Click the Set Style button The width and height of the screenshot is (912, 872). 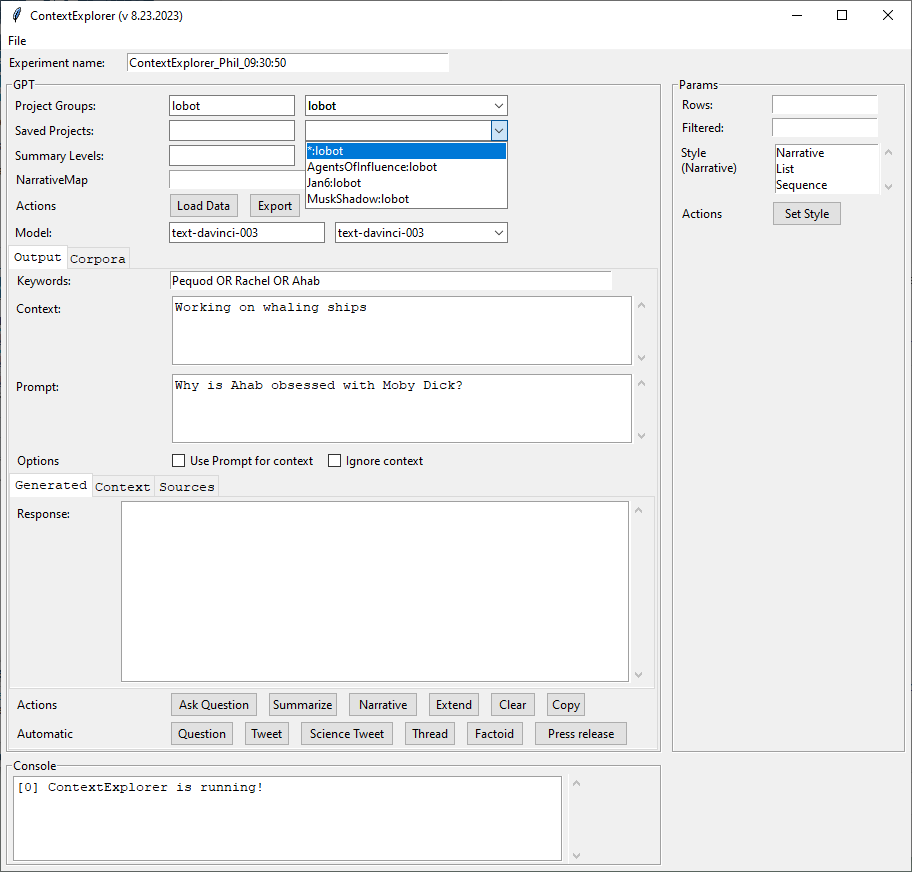806,214
